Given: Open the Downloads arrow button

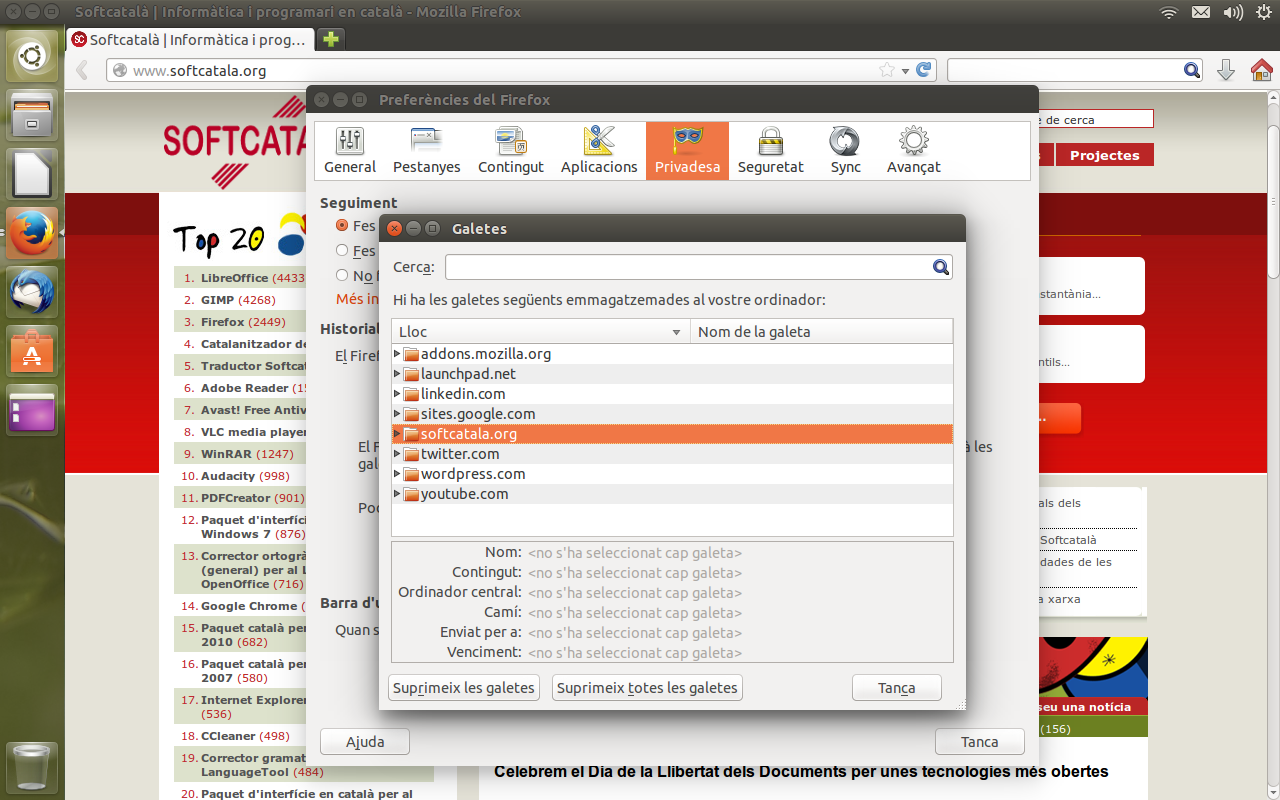Looking at the screenshot, I should pos(1226,70).
